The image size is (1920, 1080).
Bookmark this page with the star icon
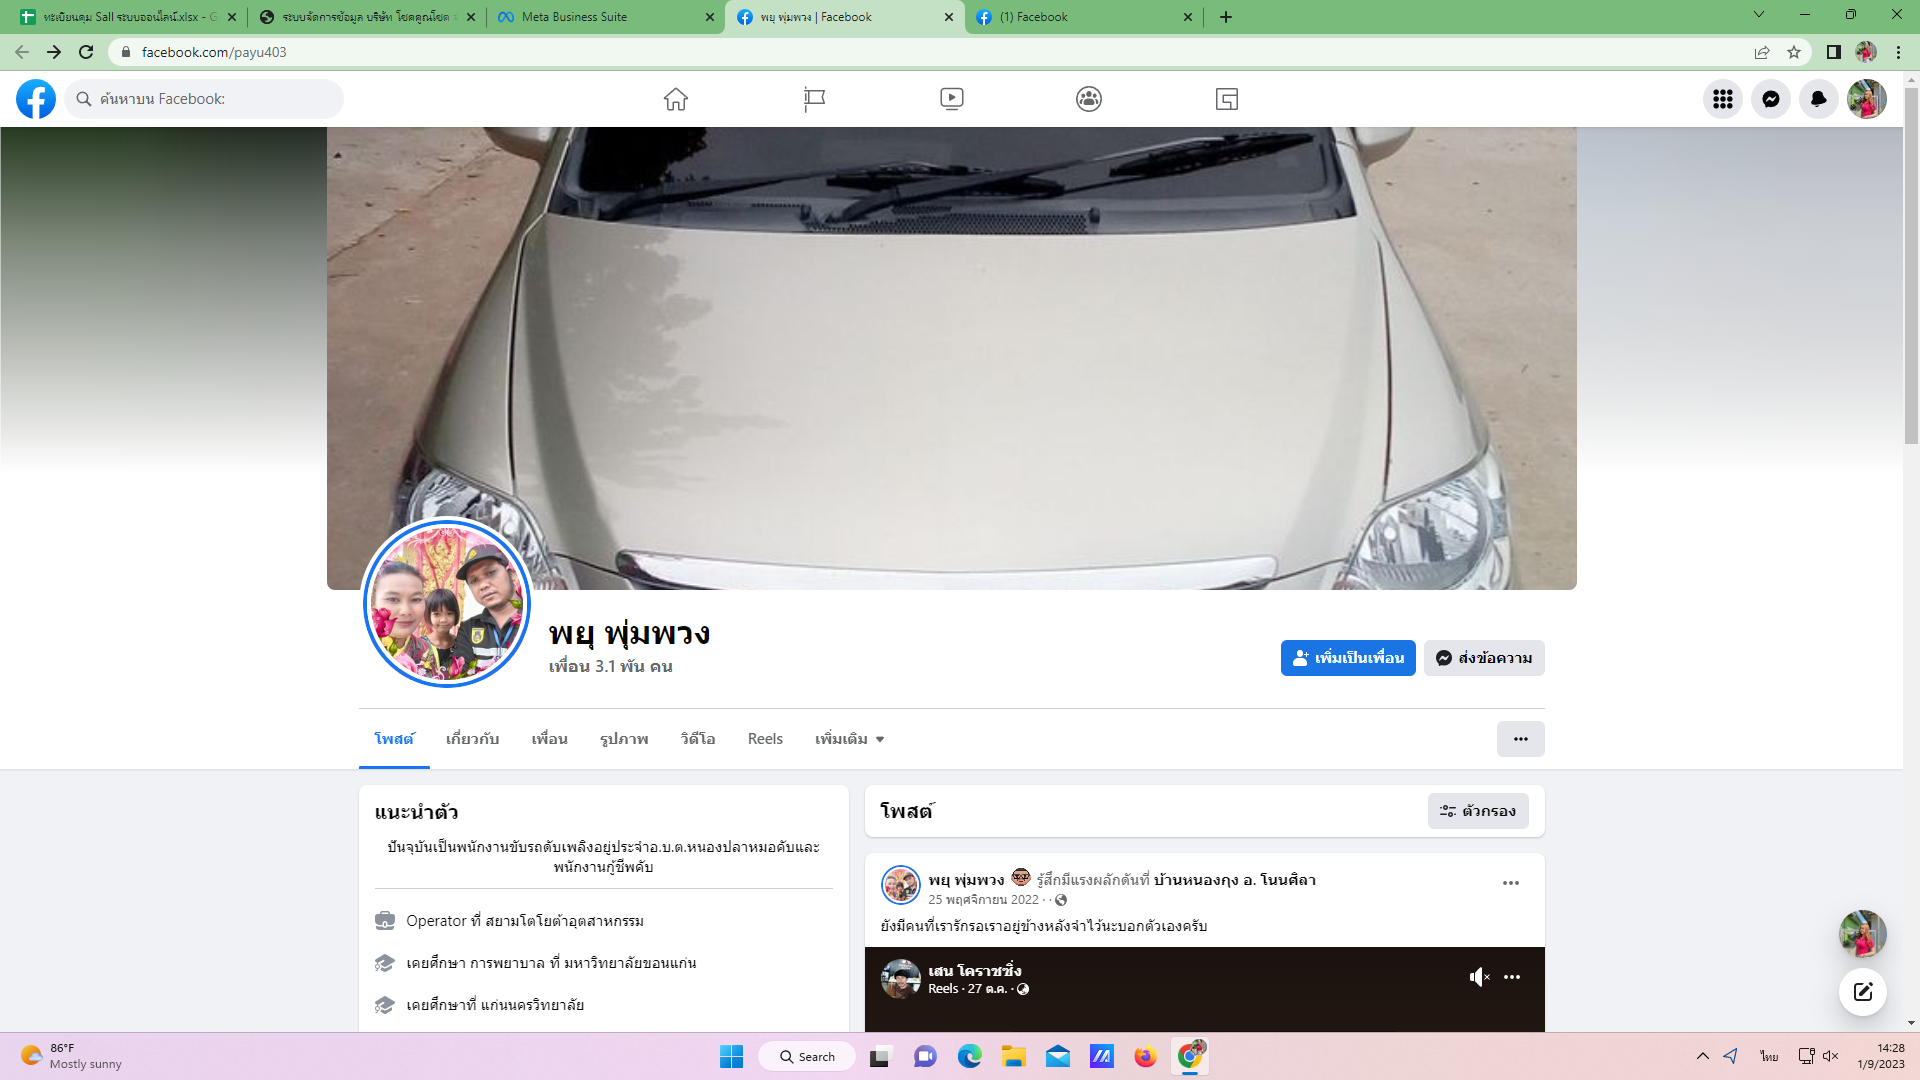tap(1794, 52)
